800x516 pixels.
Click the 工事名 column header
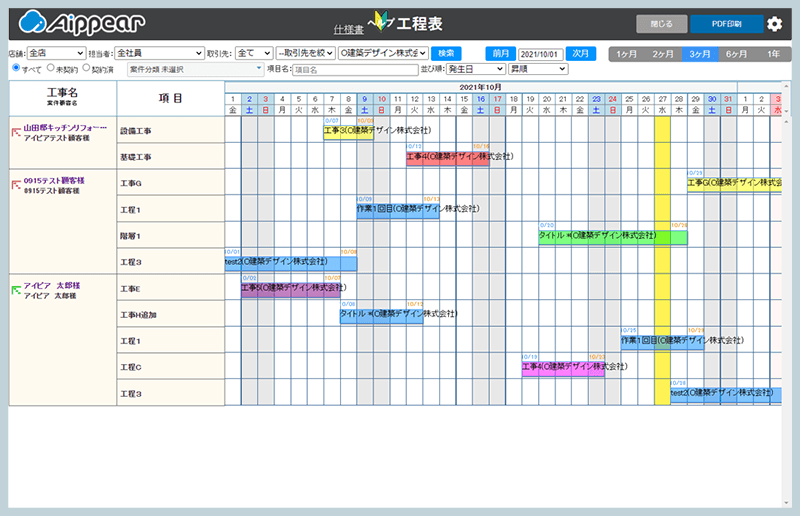pyautogui.click(x=63, y=96)
